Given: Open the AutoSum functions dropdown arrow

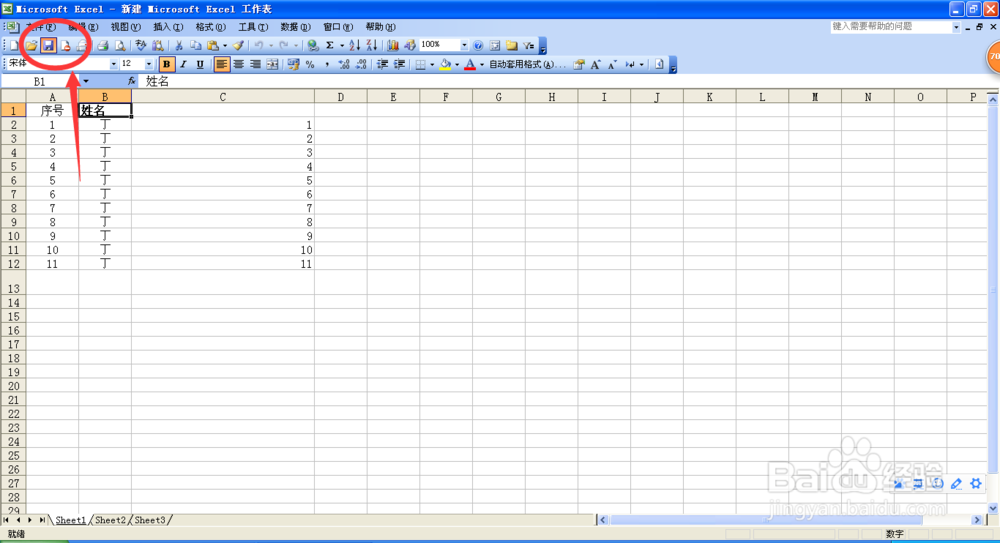Looking at the screenshot, I should click(342, 45).
